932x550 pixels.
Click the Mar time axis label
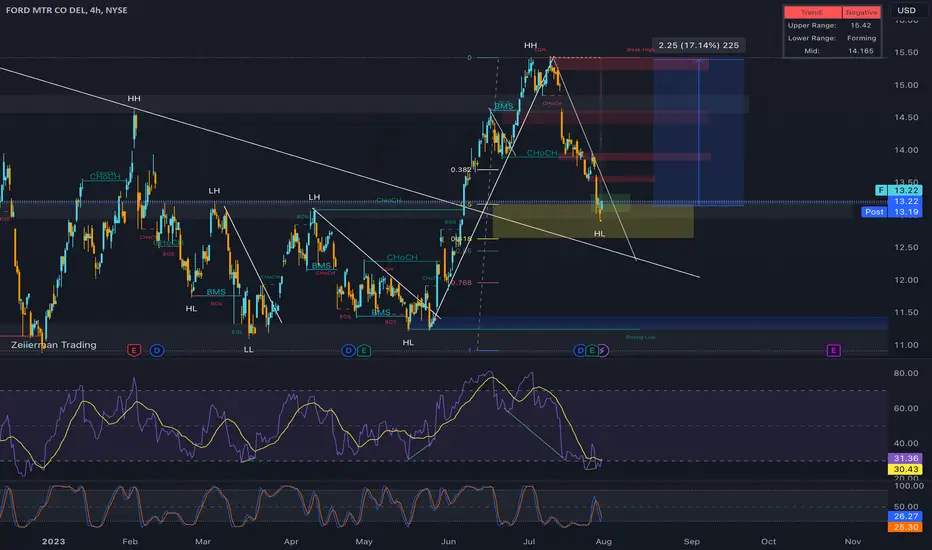pyautogui.click(x=203, y=542)
